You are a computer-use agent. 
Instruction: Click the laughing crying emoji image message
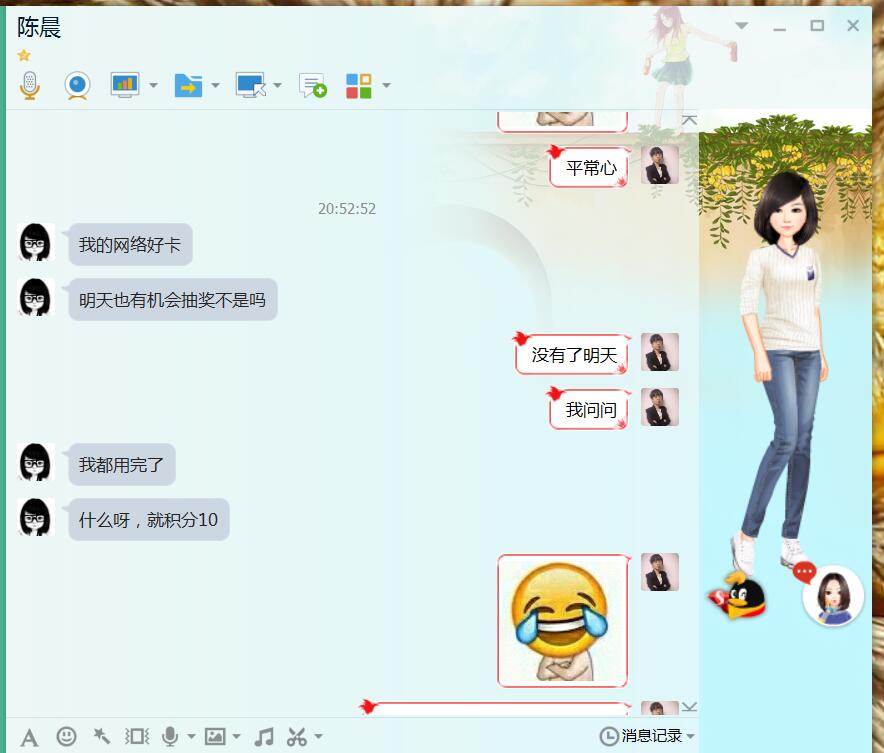tap(561, 621)
